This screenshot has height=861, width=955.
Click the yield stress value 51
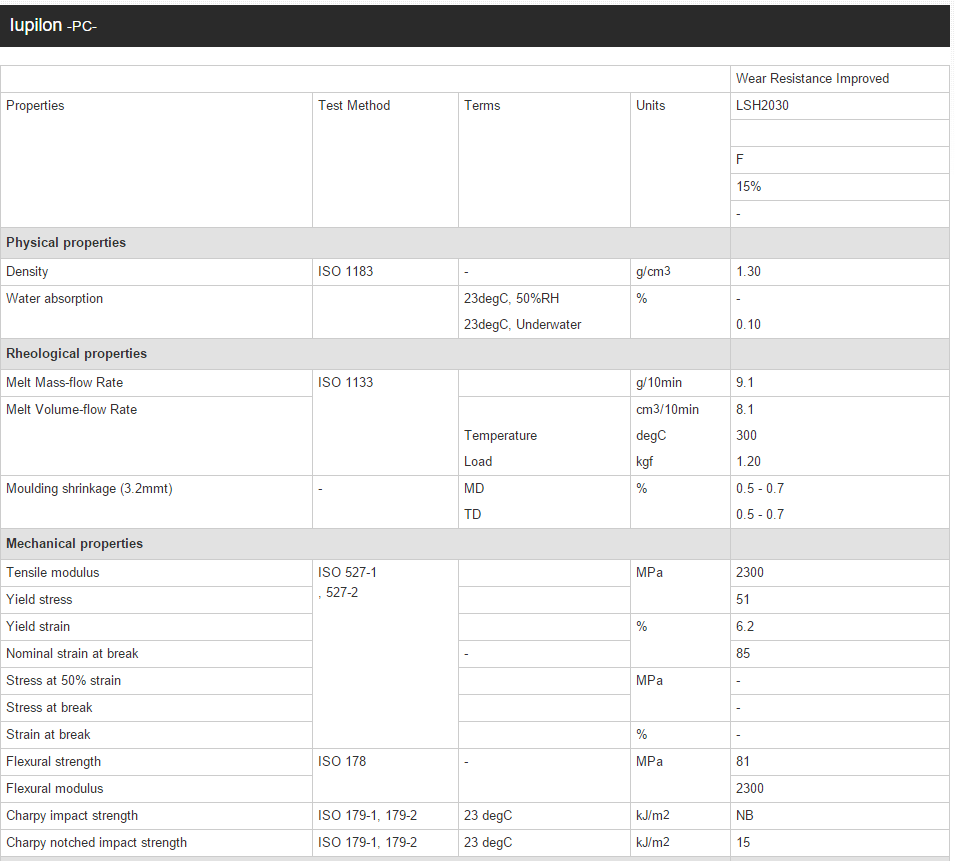742,599
